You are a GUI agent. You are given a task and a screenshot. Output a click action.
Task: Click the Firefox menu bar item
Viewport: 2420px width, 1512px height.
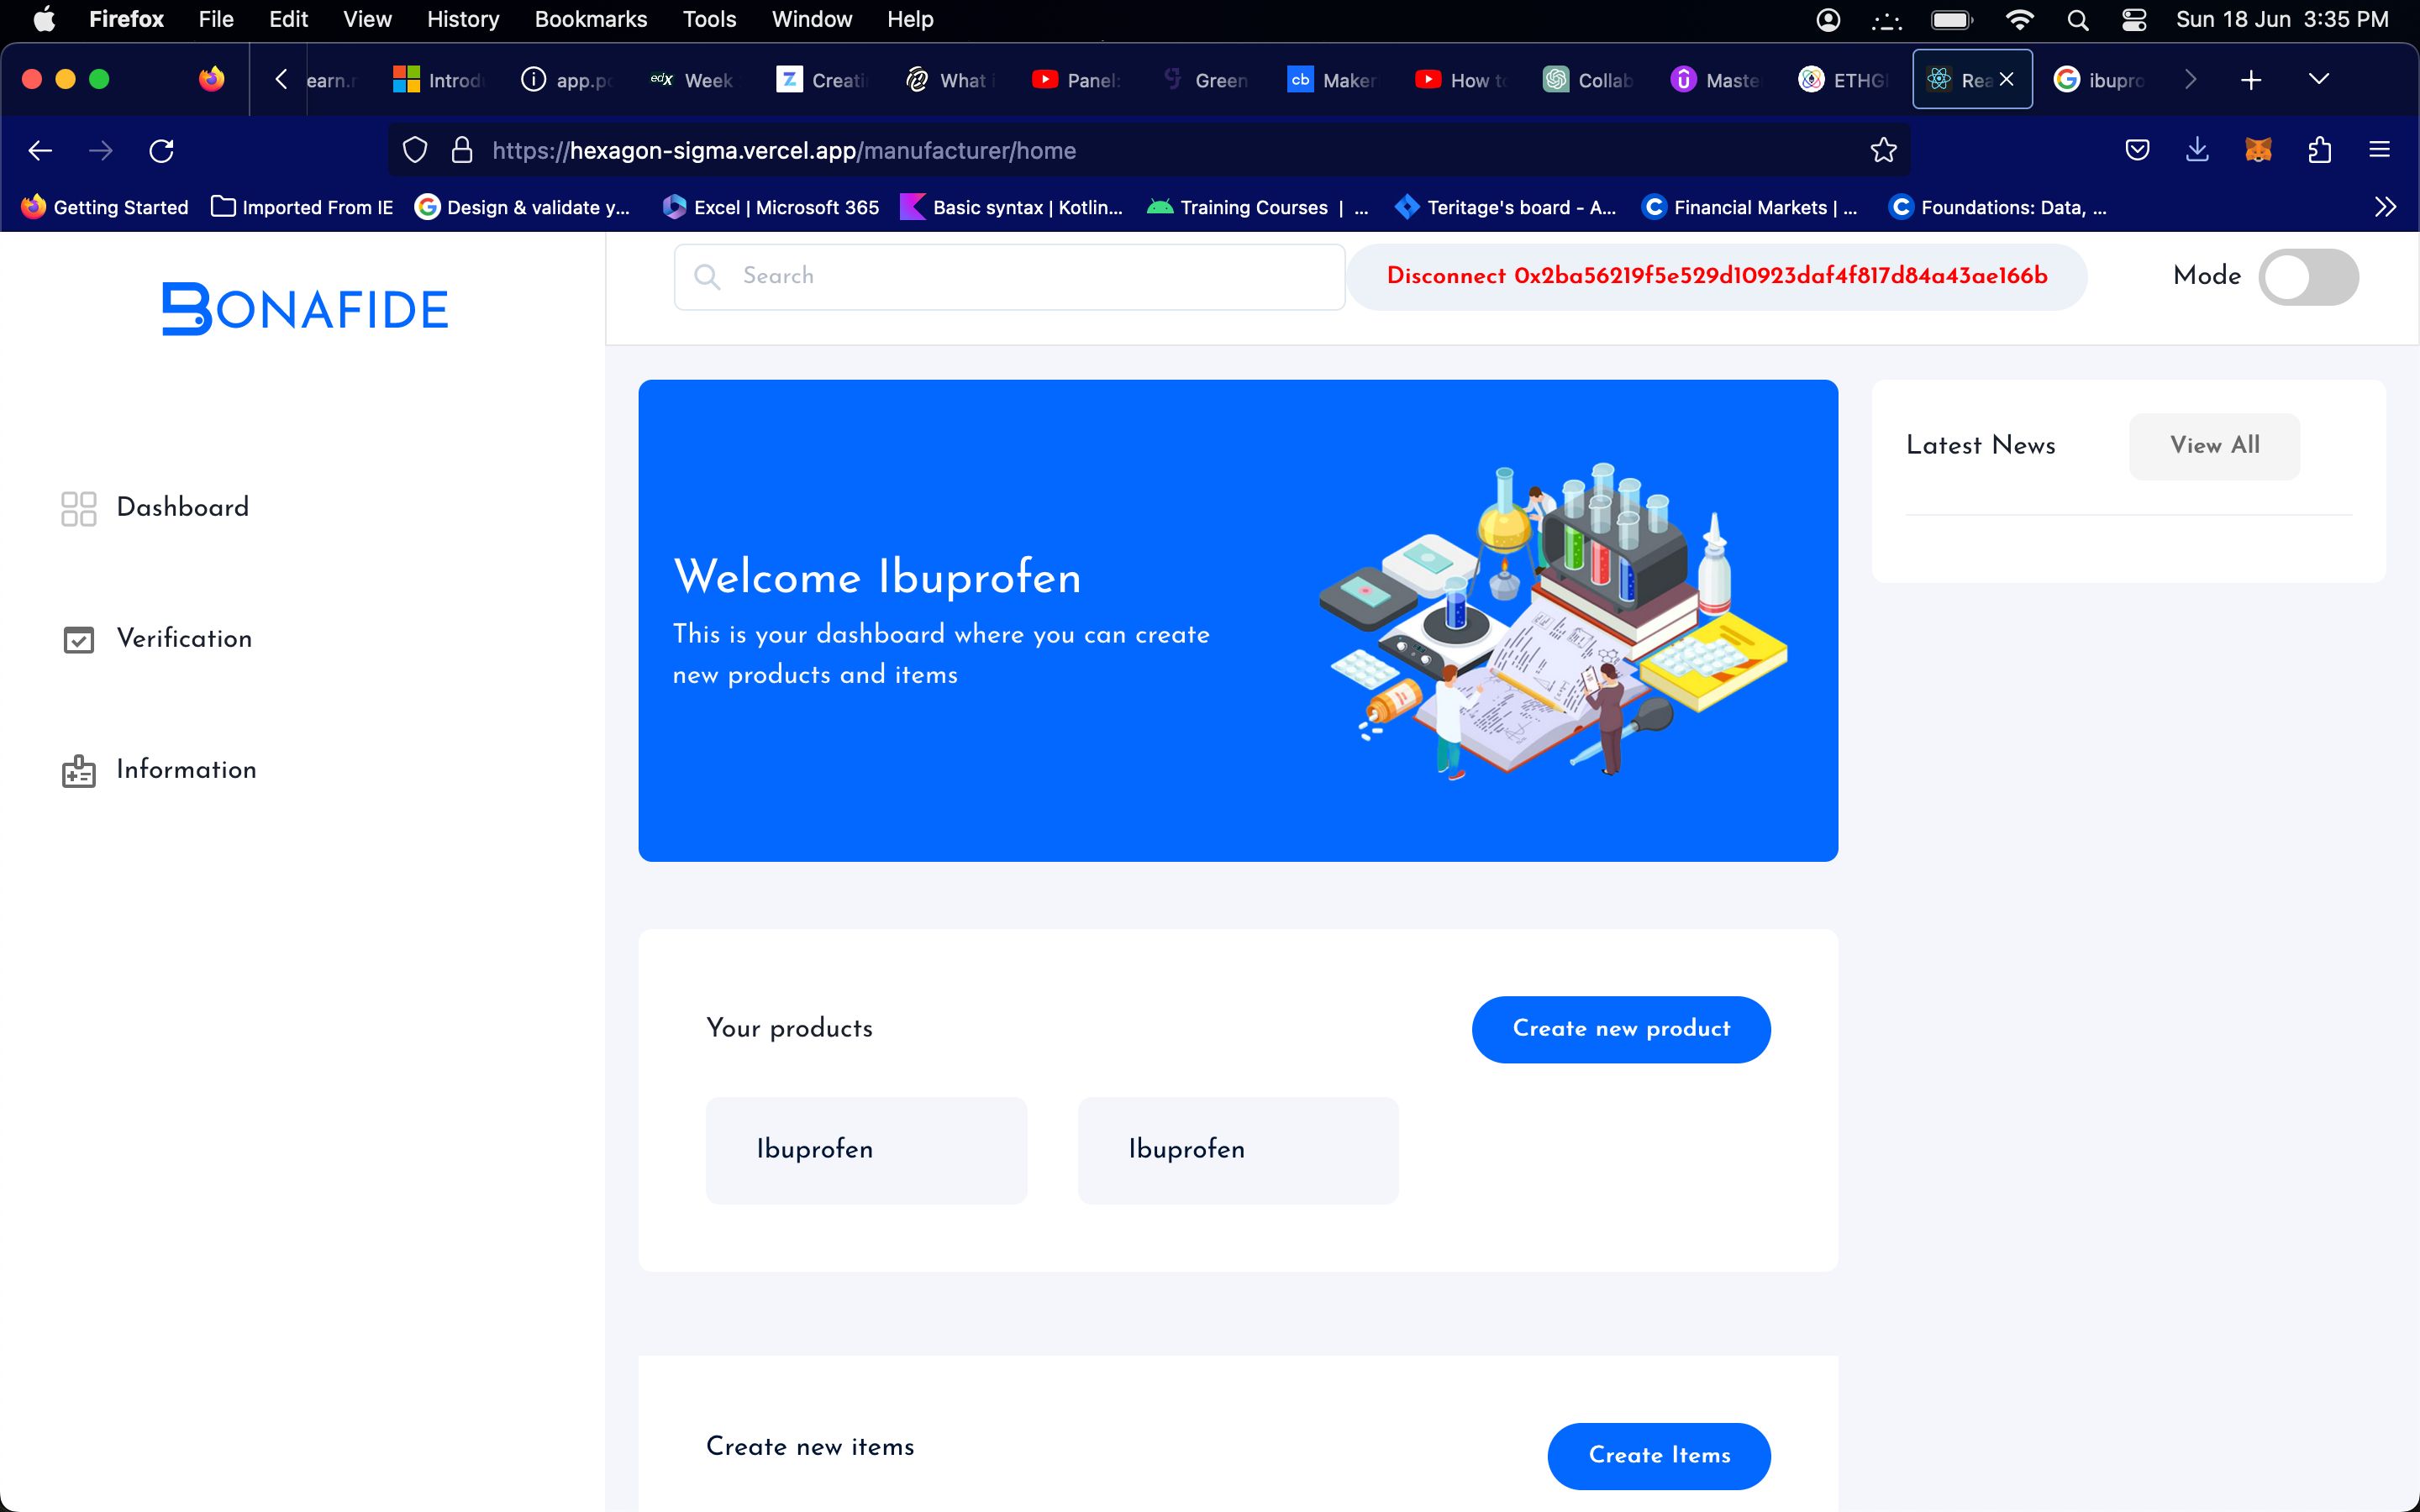(125, 19)
